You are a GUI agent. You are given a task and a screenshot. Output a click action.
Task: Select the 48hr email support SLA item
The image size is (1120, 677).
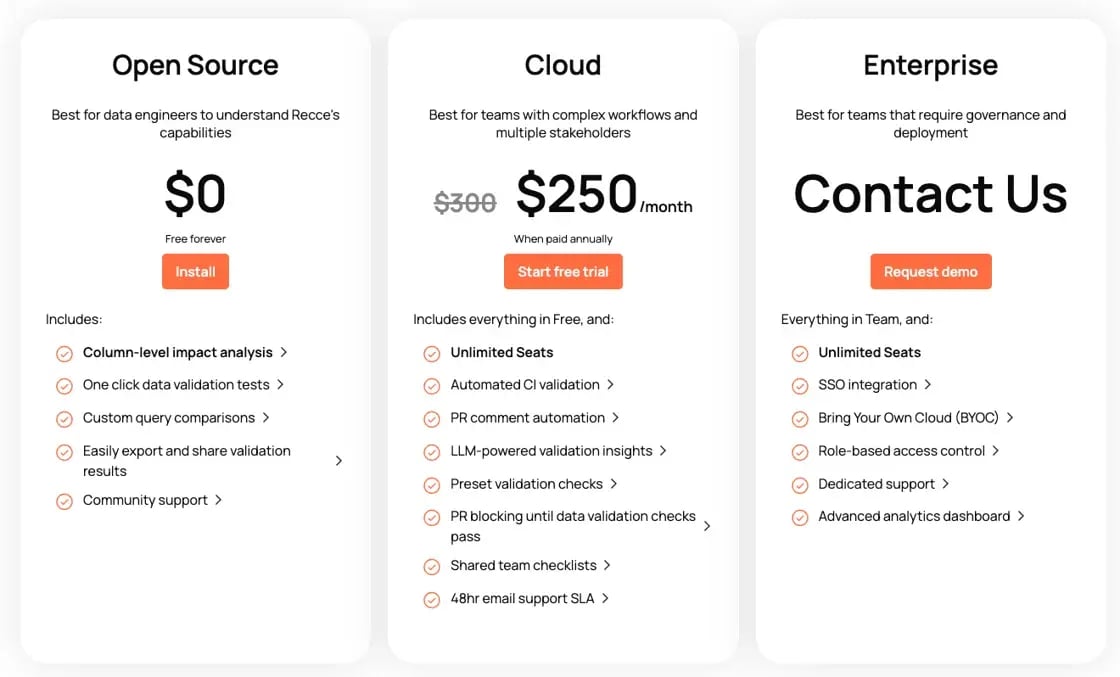[522, 599]
